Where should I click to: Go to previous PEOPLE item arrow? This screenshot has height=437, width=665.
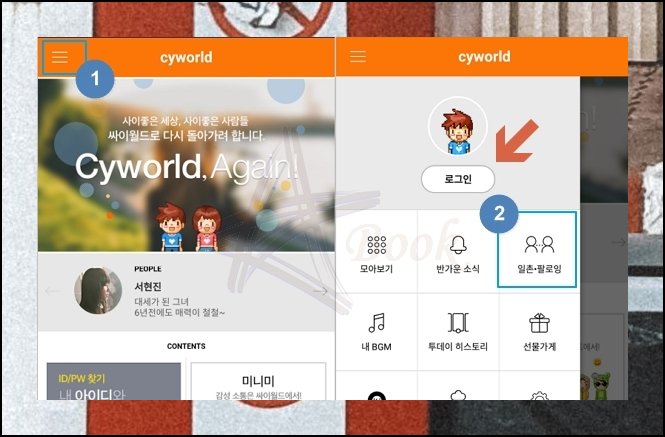click(53, 291)
